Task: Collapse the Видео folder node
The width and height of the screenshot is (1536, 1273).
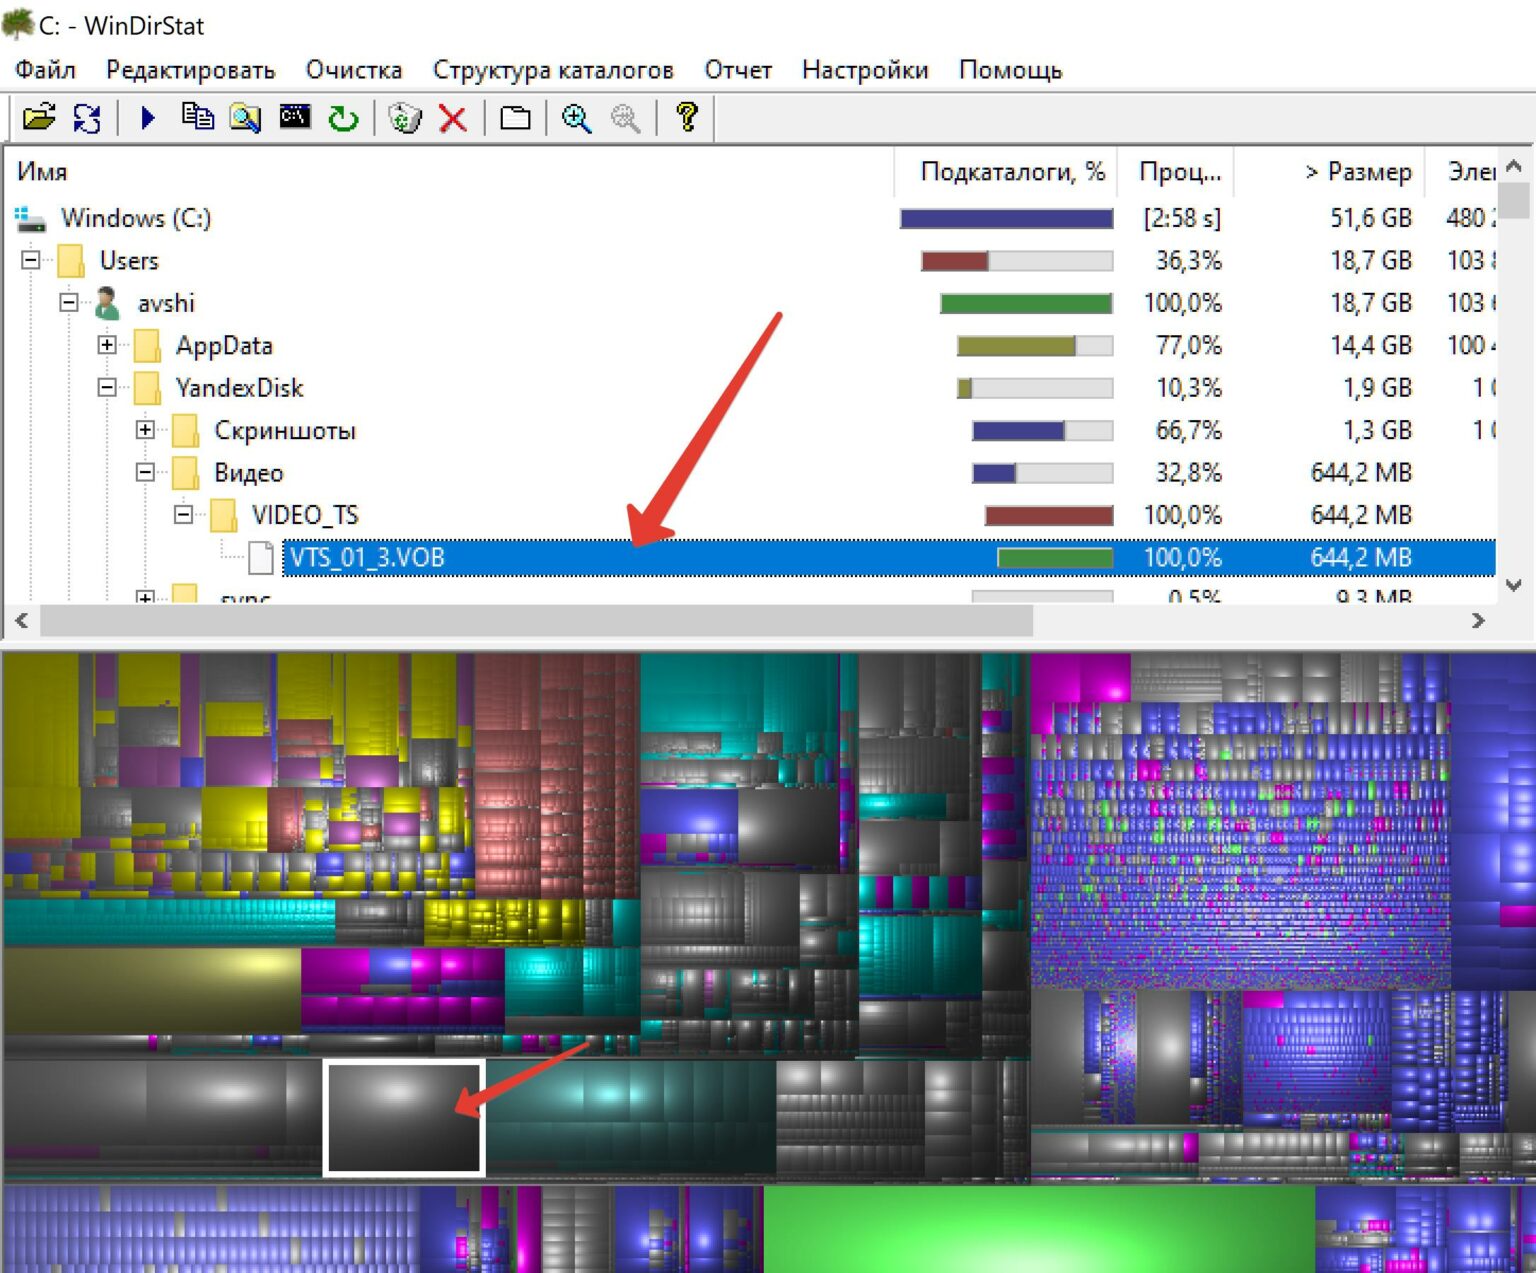Action: click(x=145, y=472)
